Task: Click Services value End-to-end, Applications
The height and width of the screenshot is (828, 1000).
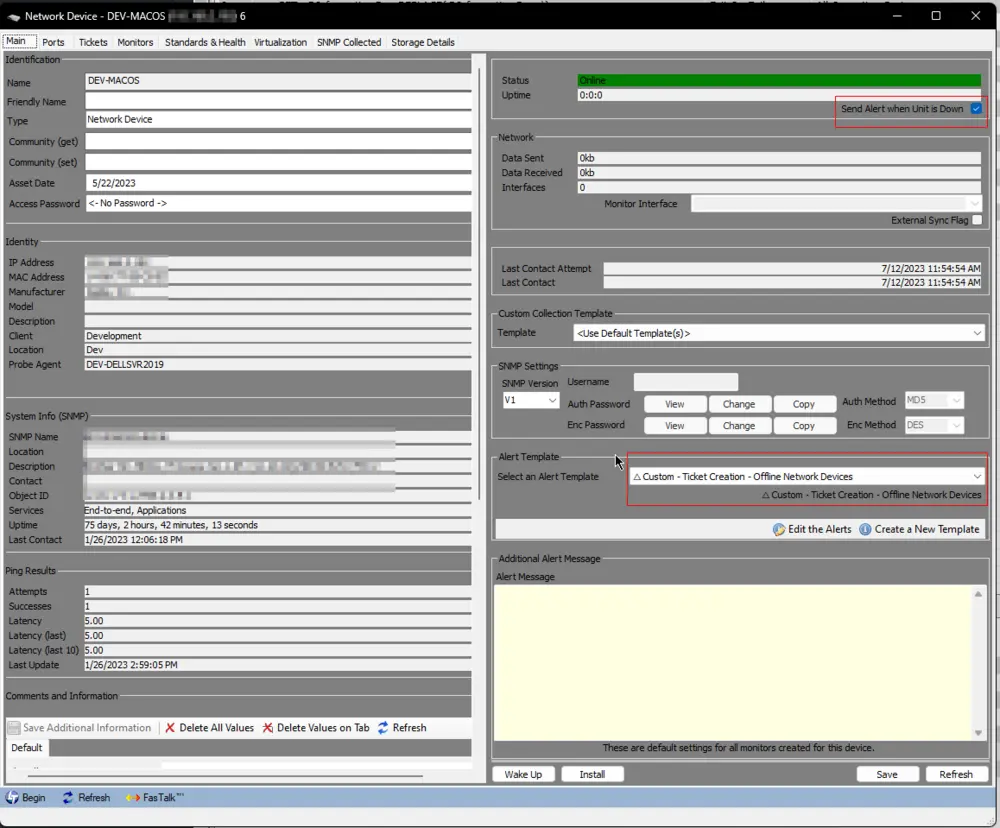Action: tap(135, 510)
